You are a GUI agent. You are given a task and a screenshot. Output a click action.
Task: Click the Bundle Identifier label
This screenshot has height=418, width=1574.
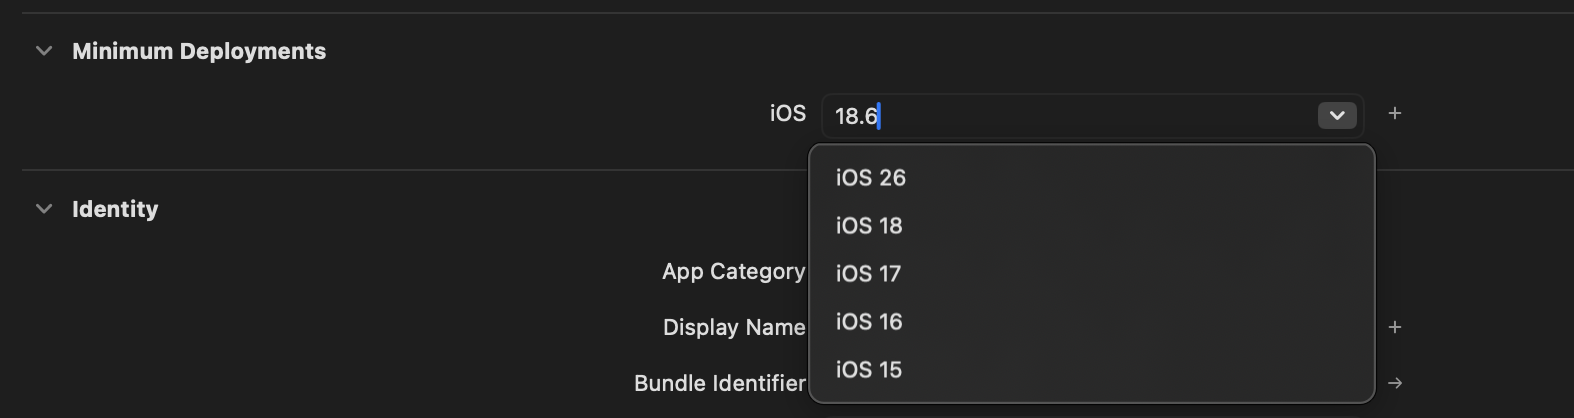coord(720,383)
